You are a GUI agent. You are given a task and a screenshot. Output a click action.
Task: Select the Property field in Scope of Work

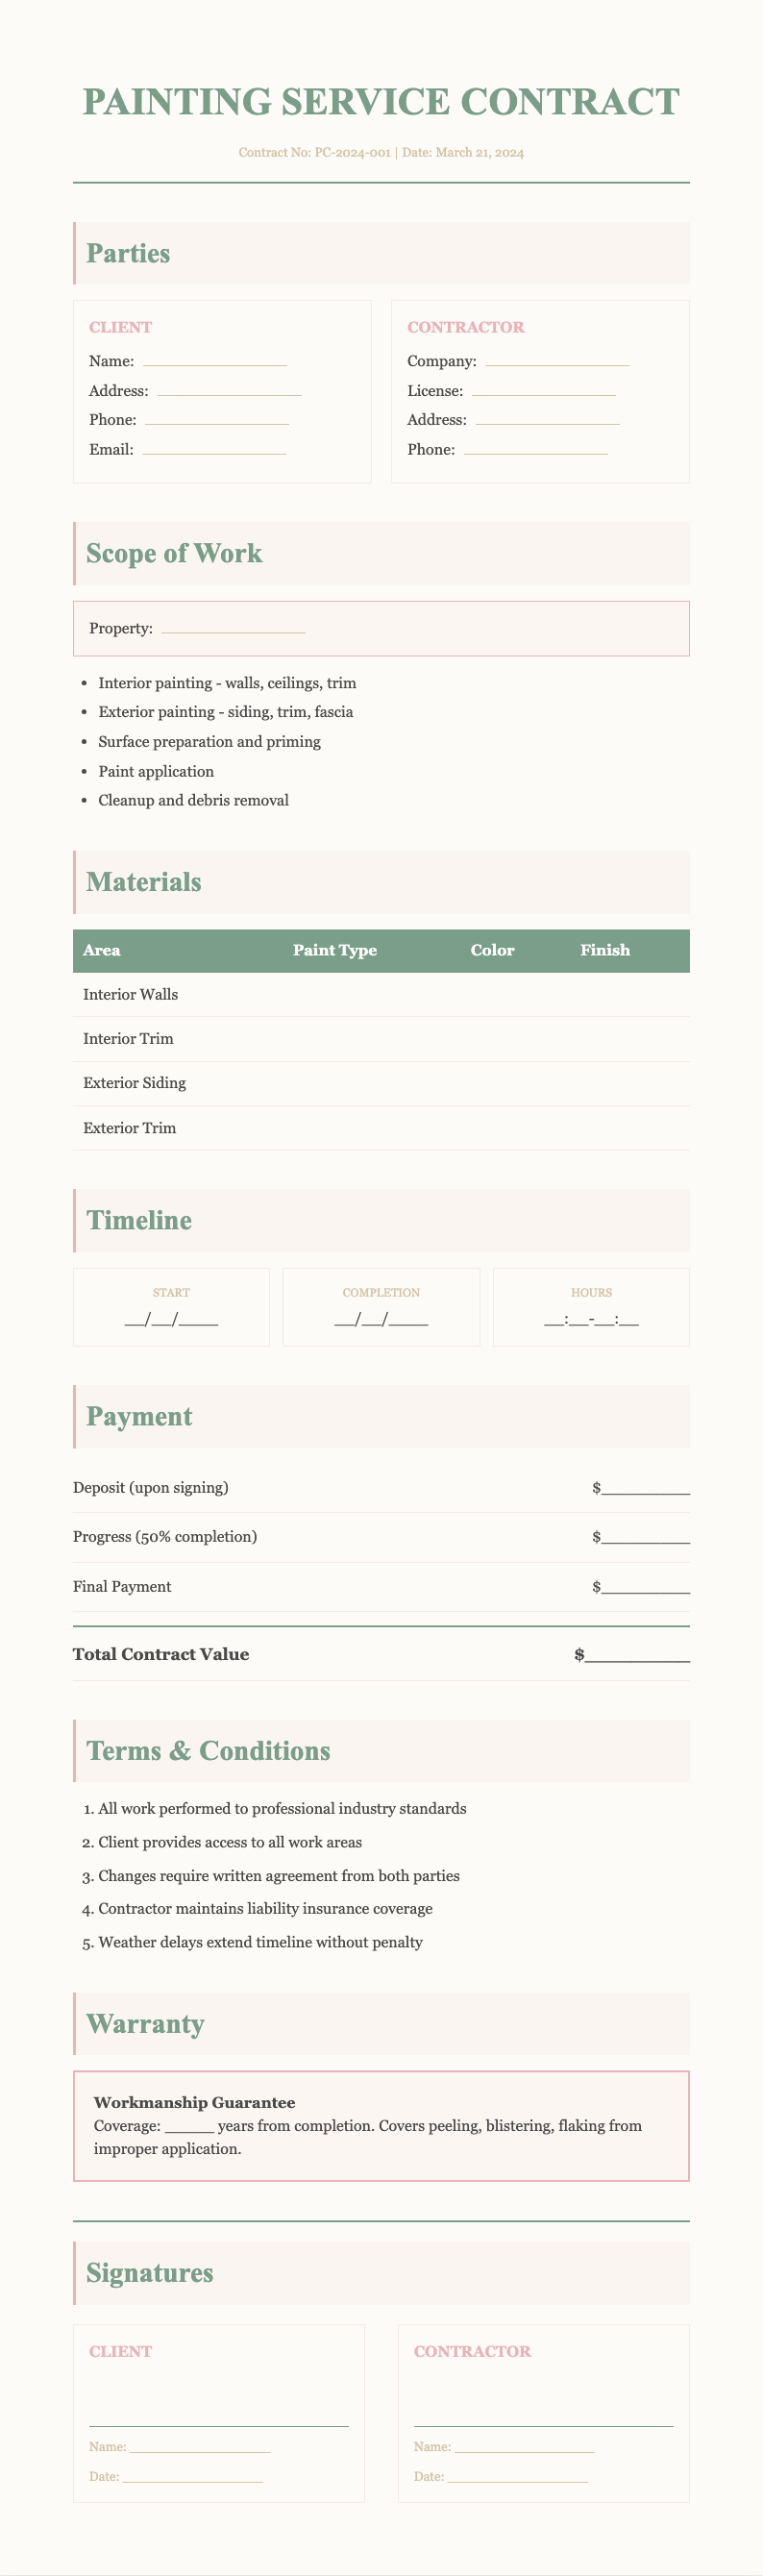click(x=233, y=628)
